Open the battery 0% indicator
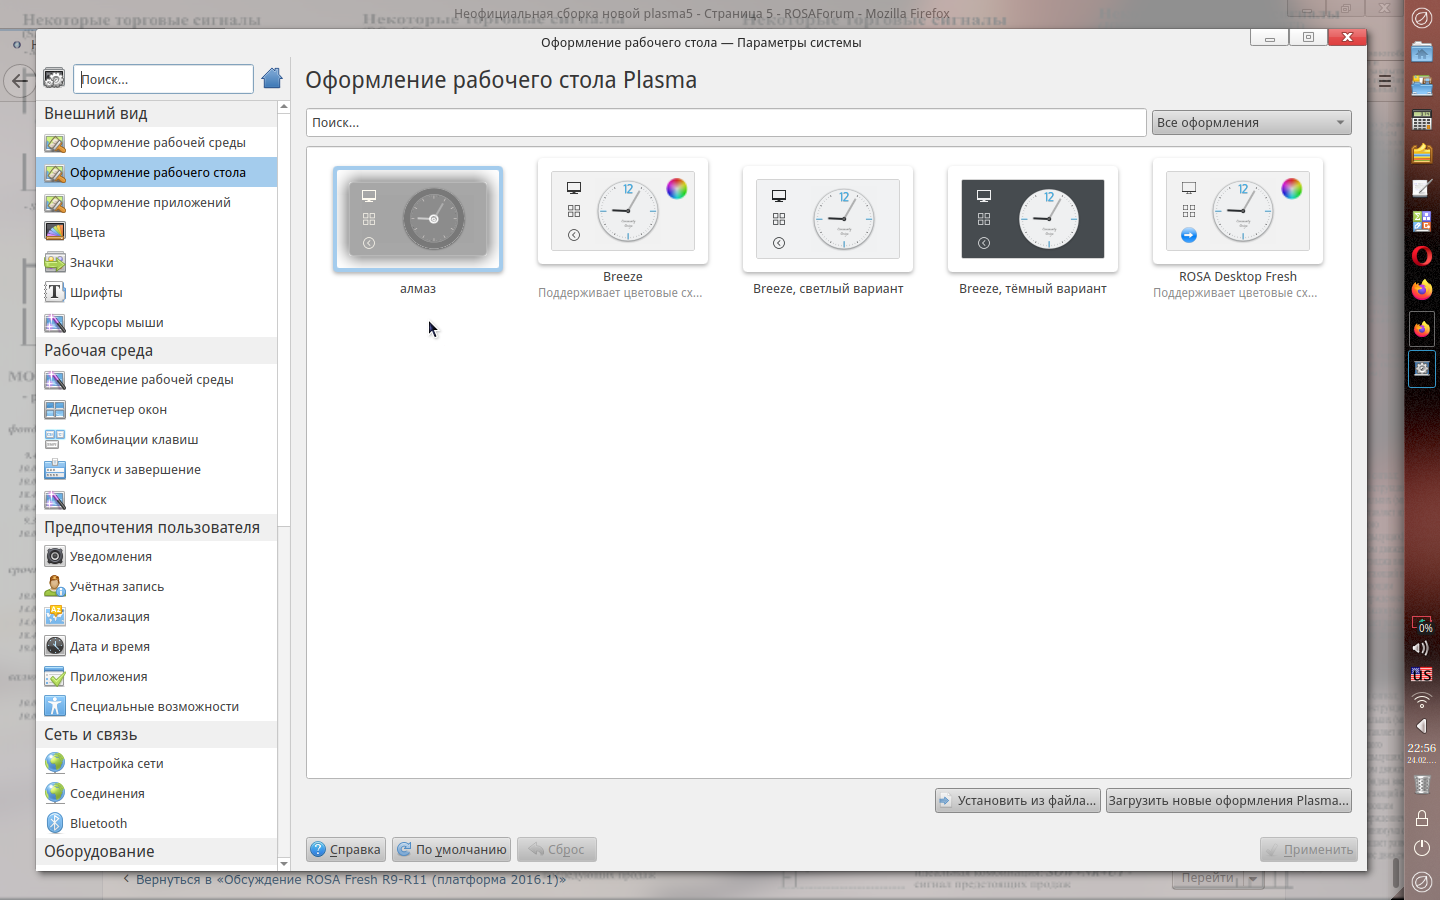Image resolution: width=1440 pixels, height=900 pixels. click(x=1421, y=624)
